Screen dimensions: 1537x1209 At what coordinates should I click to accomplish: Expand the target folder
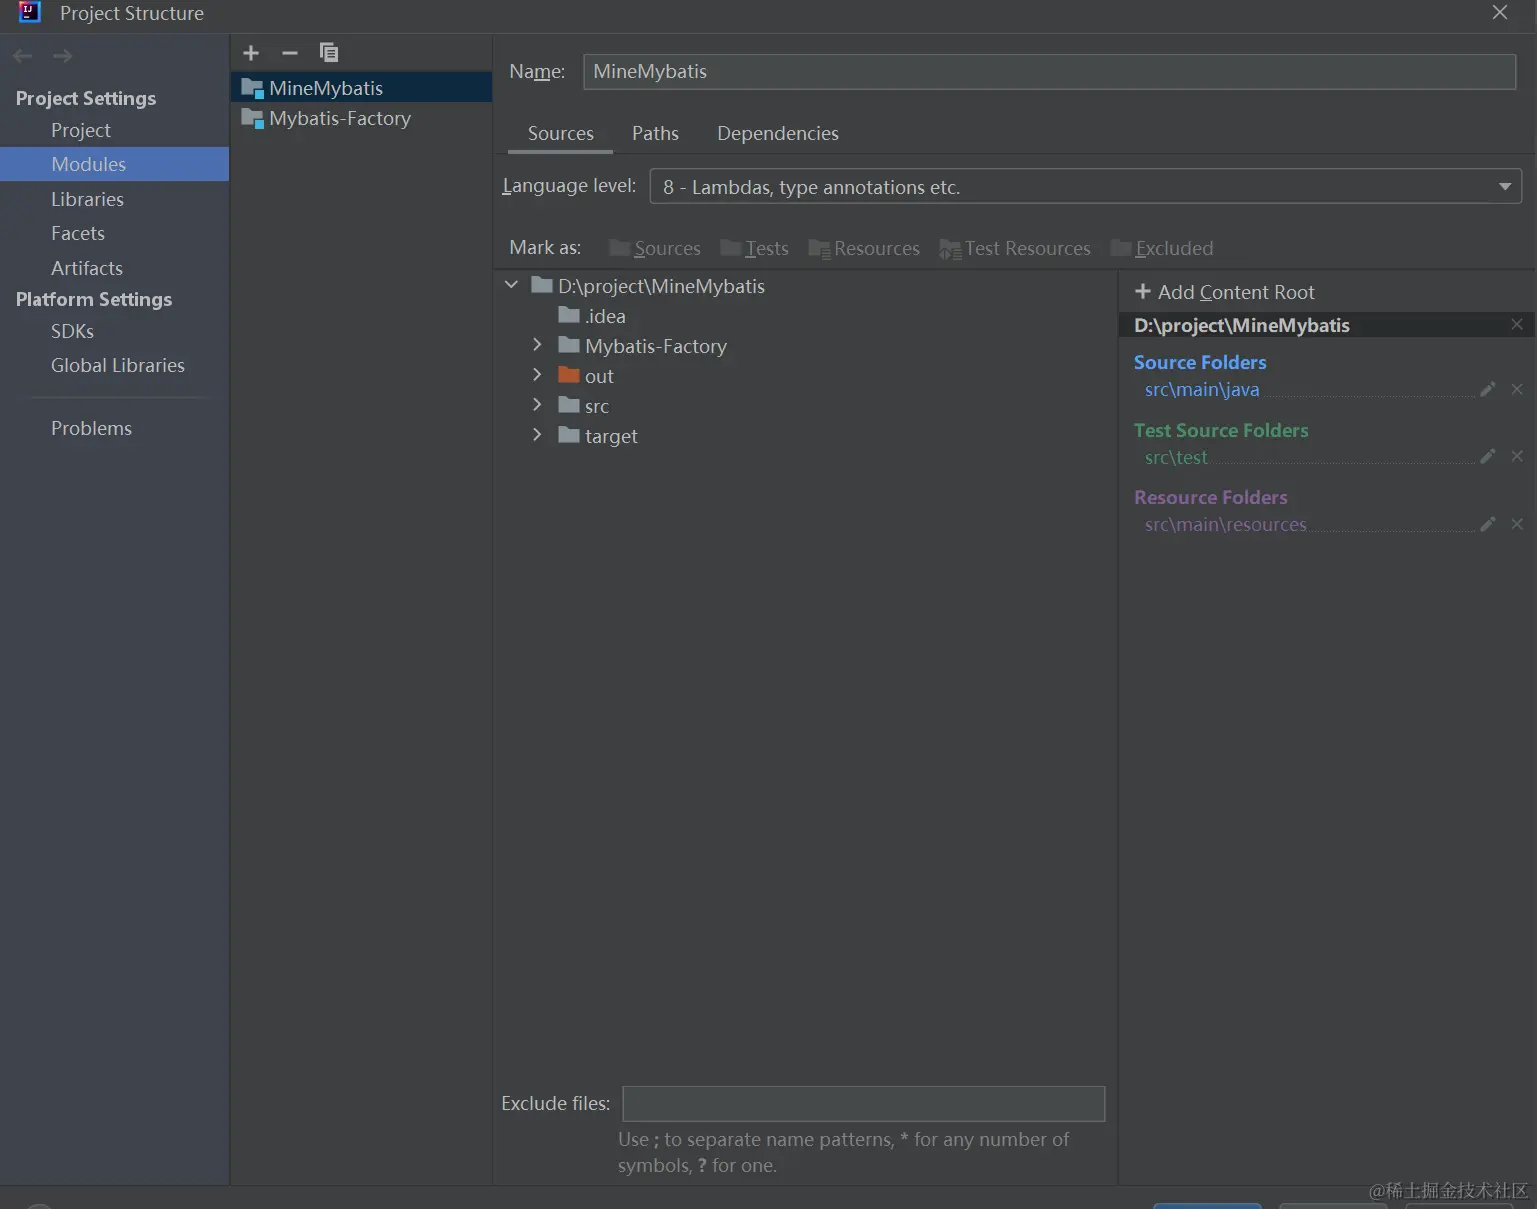537,435
